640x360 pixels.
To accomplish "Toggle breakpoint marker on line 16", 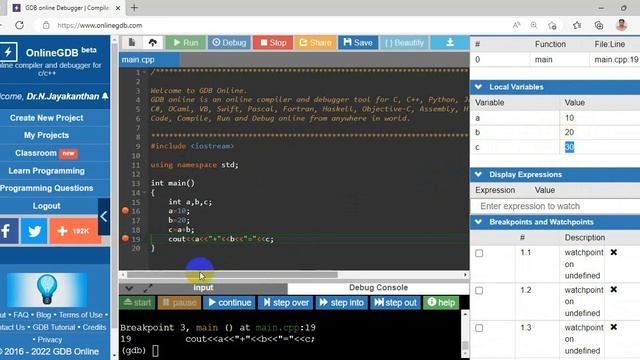I will click(125, 211).
